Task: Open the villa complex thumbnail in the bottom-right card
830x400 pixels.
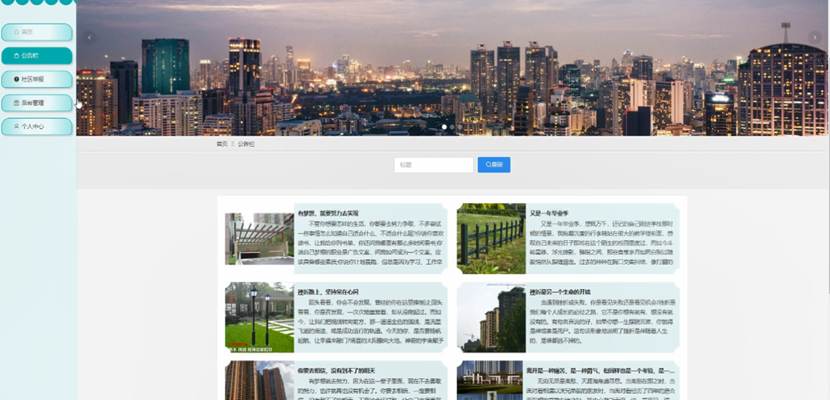Action: coord(490,380)
